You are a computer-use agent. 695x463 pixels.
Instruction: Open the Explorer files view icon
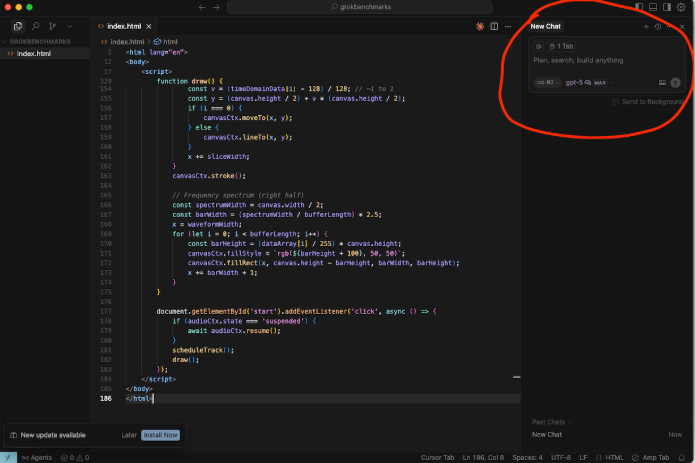coord(18,26)
